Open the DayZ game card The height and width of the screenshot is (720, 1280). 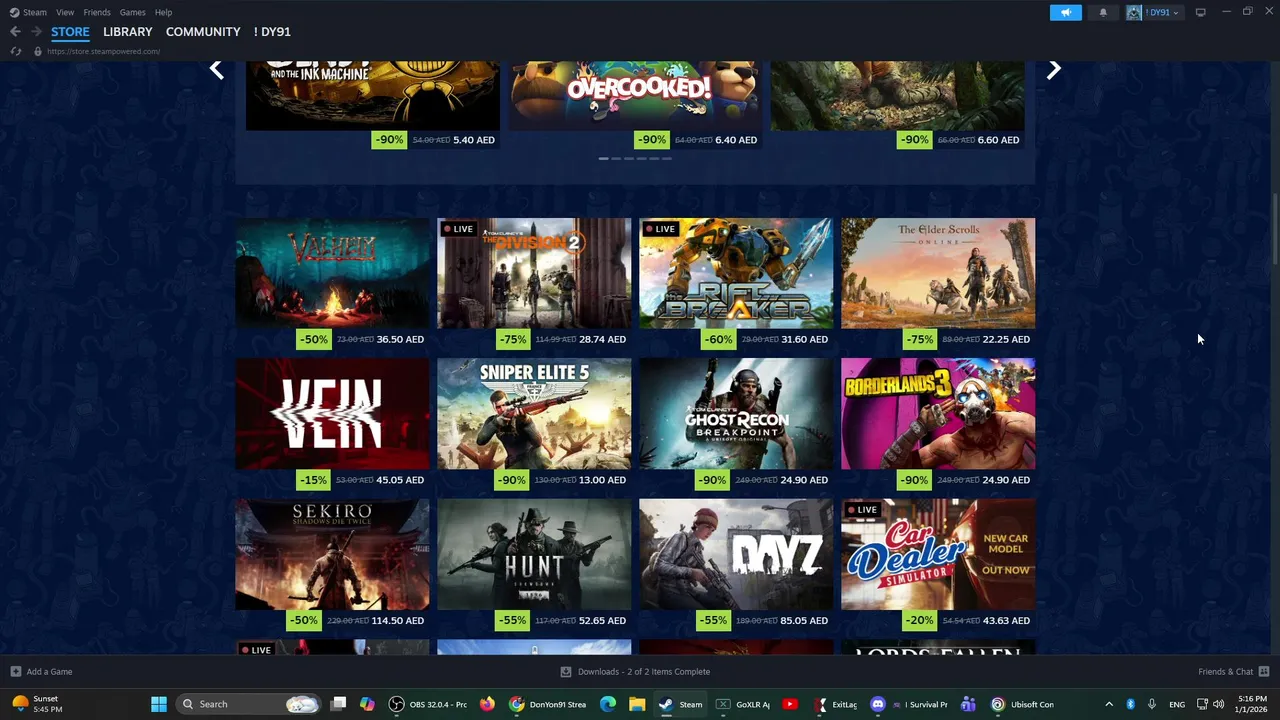[736, 554]
